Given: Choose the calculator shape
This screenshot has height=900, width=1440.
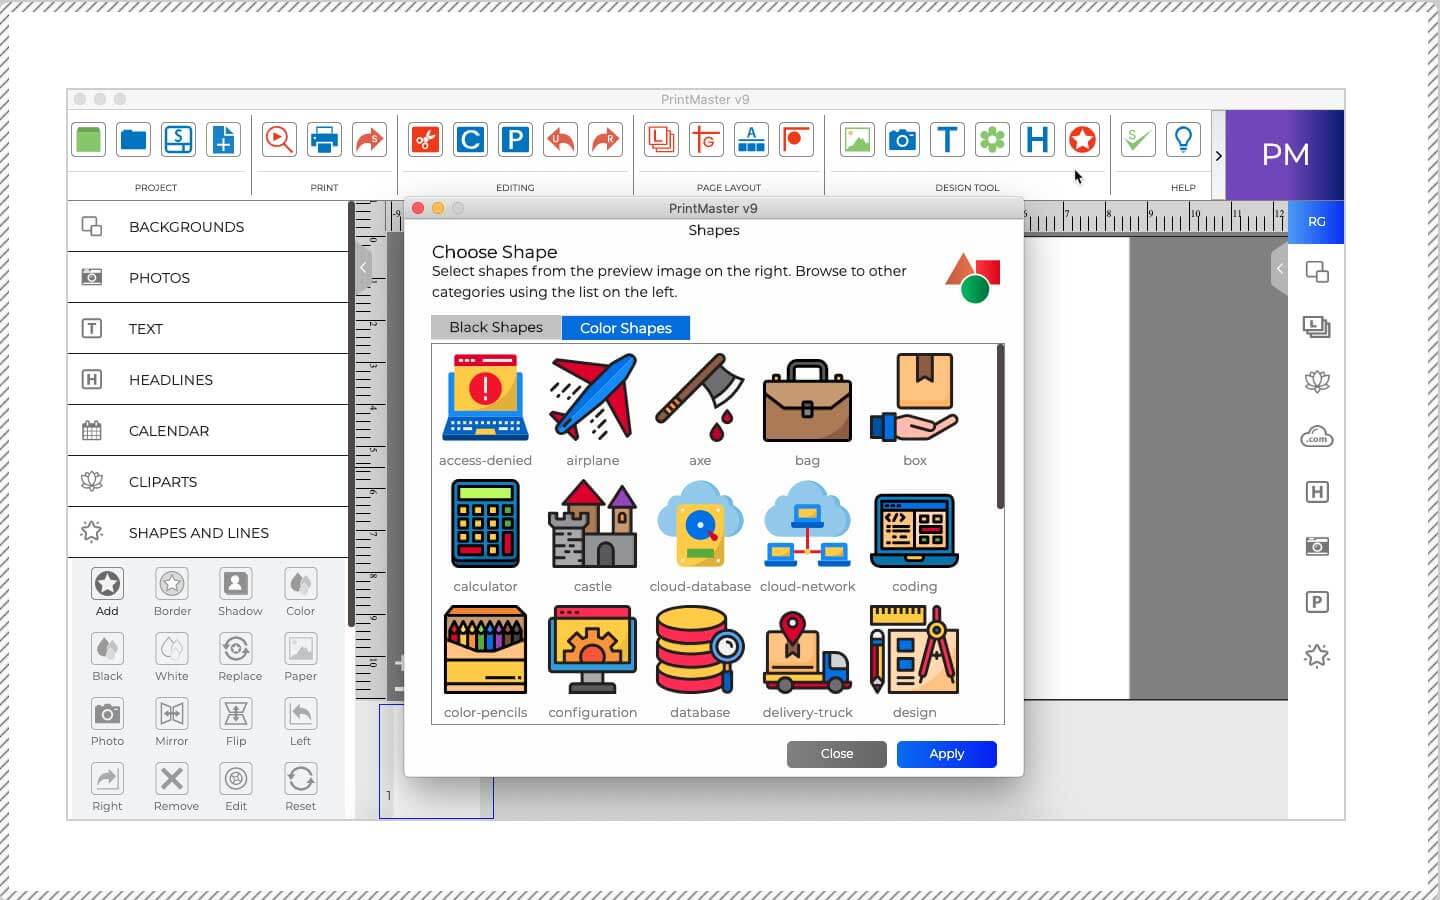Looking at the screenshot, I should [485, 524].
